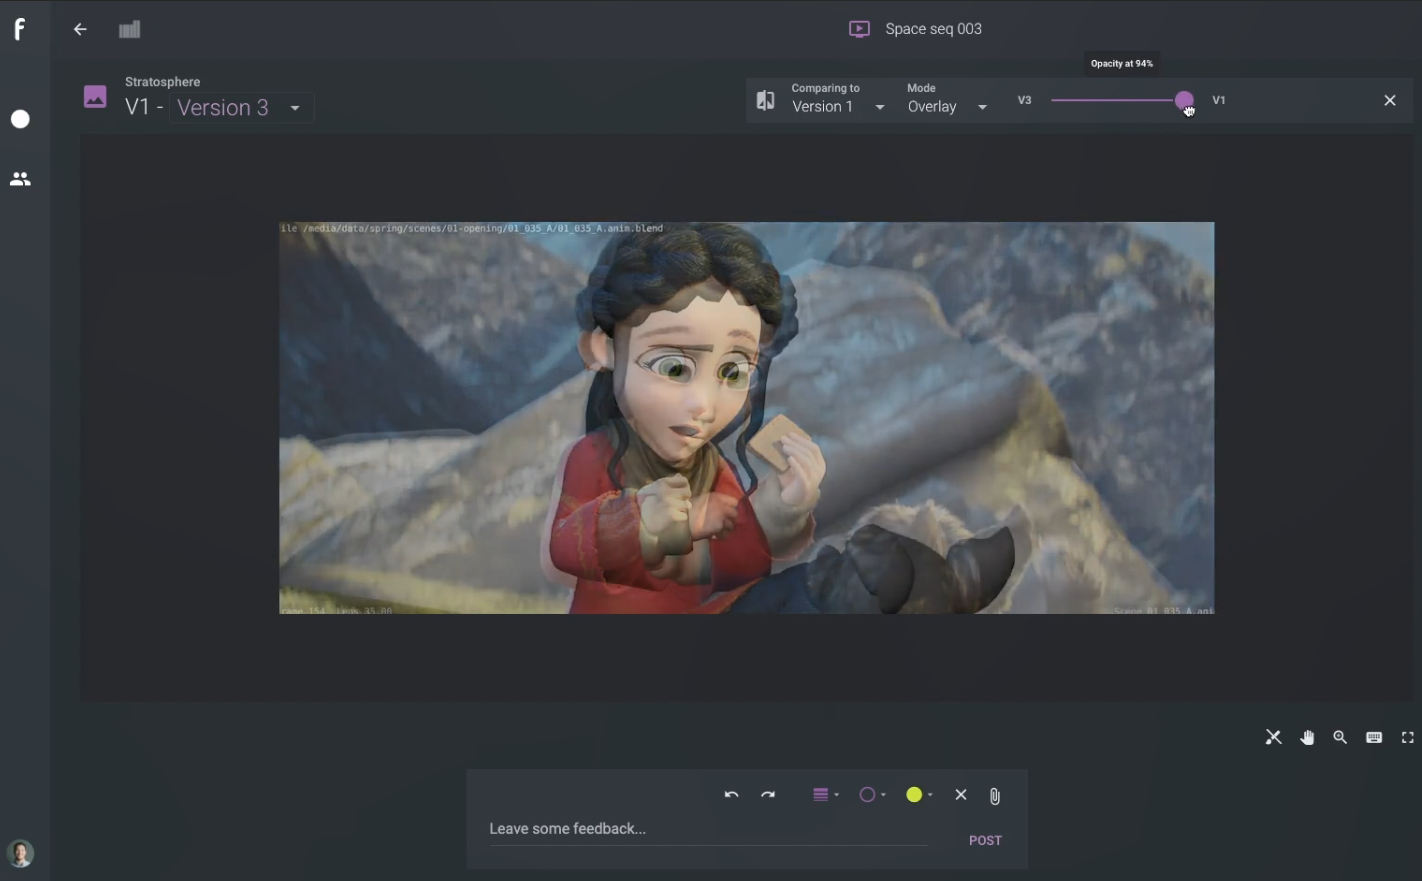Close the comparison bar

pyautogui.click(x=1389, y=100)
